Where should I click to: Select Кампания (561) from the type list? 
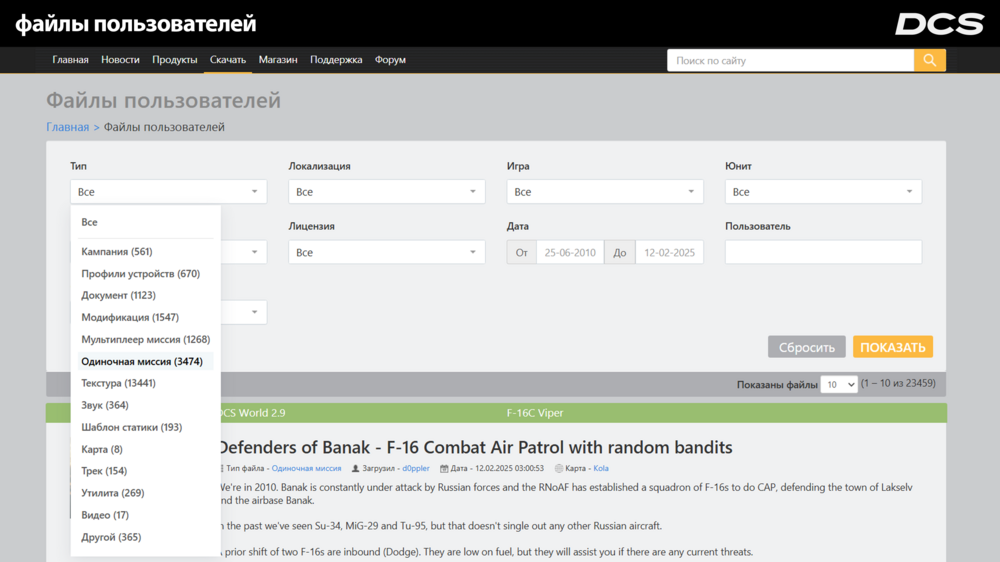[117, 252]
